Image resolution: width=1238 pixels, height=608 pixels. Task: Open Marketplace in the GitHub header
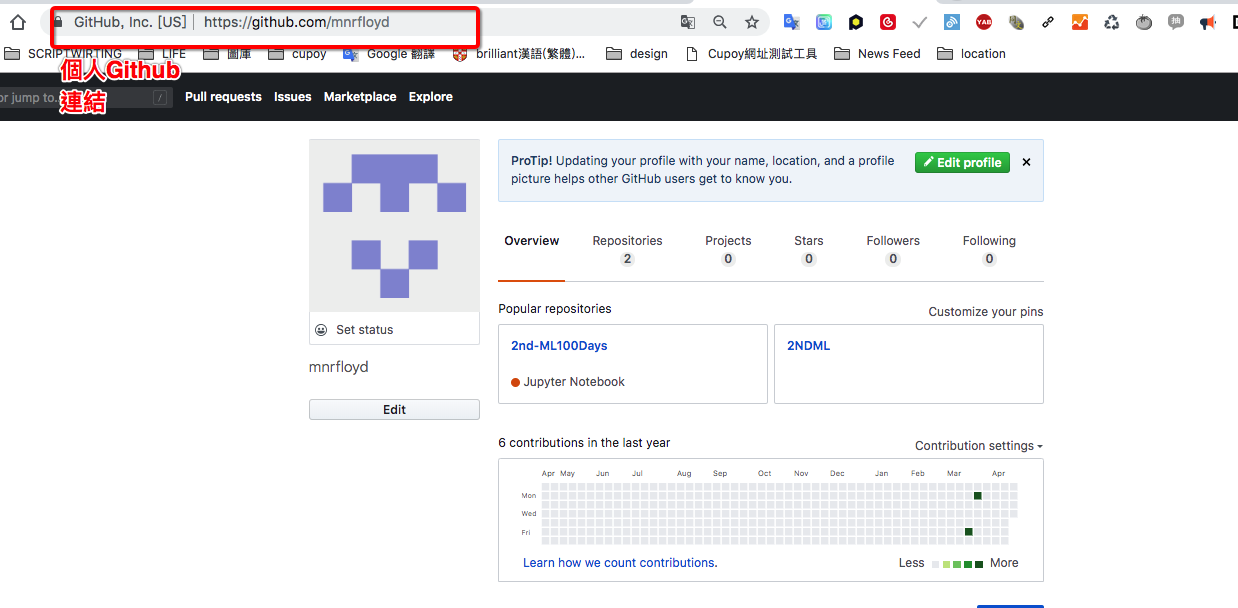click(x=360, y=97)
